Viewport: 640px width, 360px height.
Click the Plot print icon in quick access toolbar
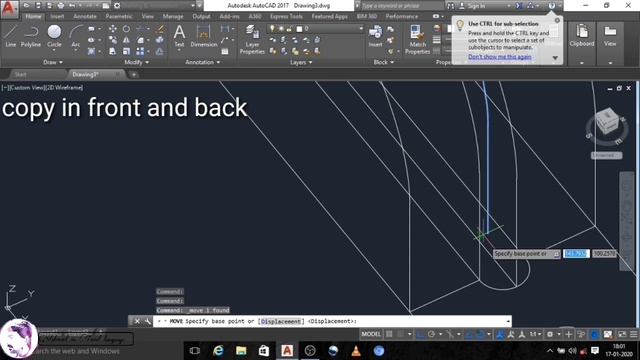61,6
